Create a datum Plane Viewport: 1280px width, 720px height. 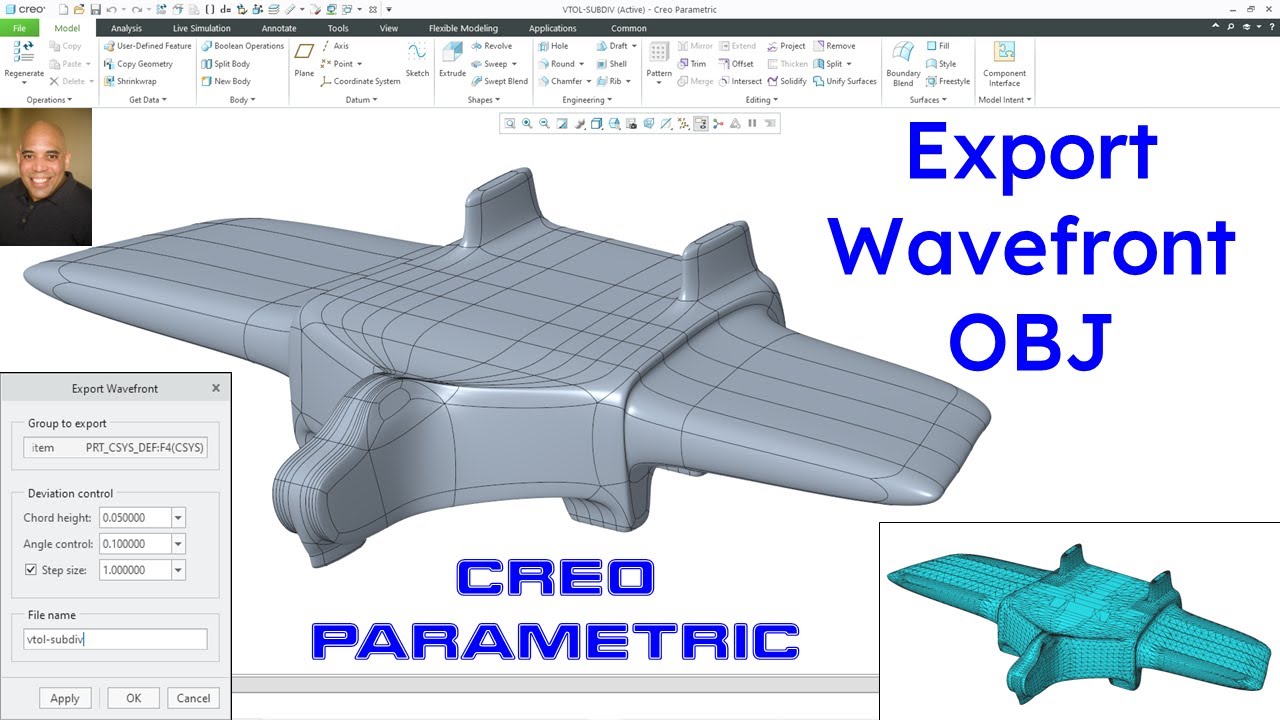coord(304,59)
